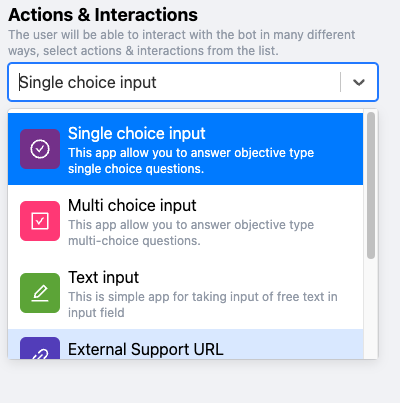Choose the Multi choice input option
This screenshot has width=400, height=403.
tap(185, 221)
